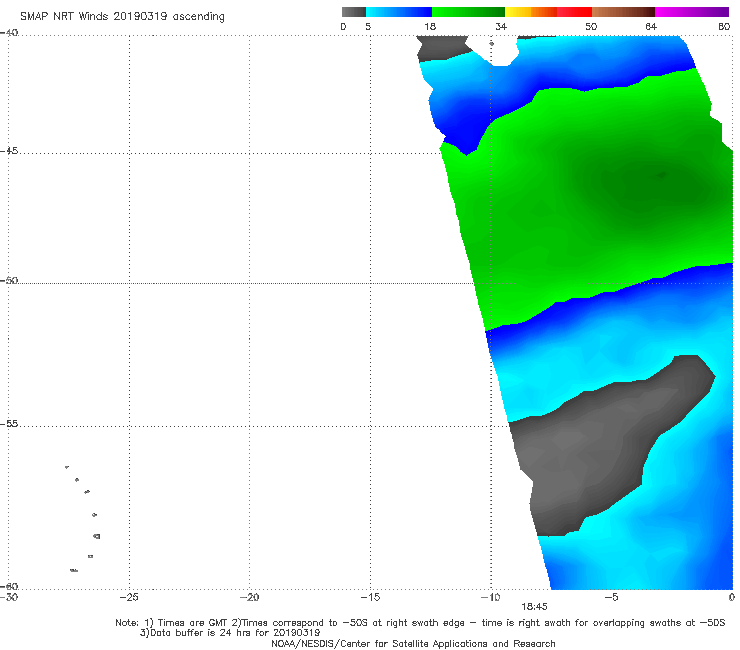Click the latitude label '-55' on the left axis

[9, 424]
